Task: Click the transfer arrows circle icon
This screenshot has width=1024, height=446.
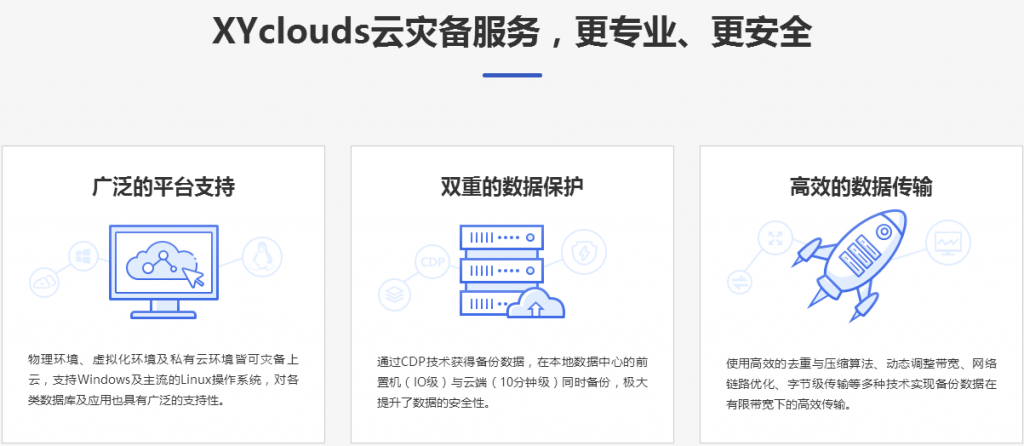Action: [x=740, y=282]
